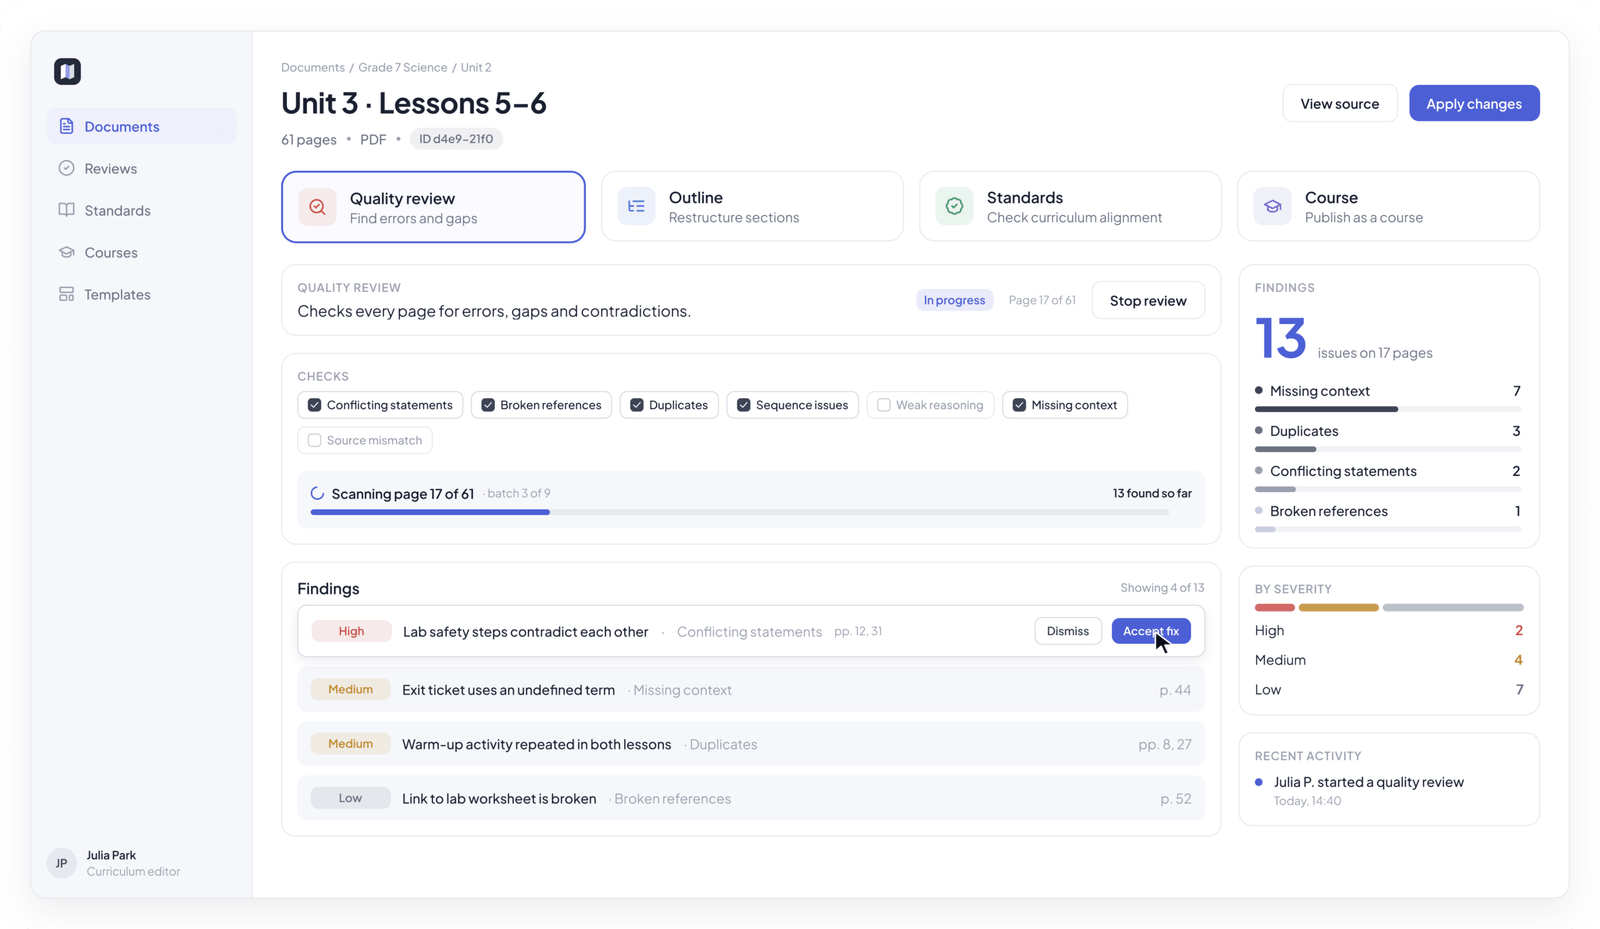
Task: Click the red High severity bar segment
Action: (x=1275, y=607)
